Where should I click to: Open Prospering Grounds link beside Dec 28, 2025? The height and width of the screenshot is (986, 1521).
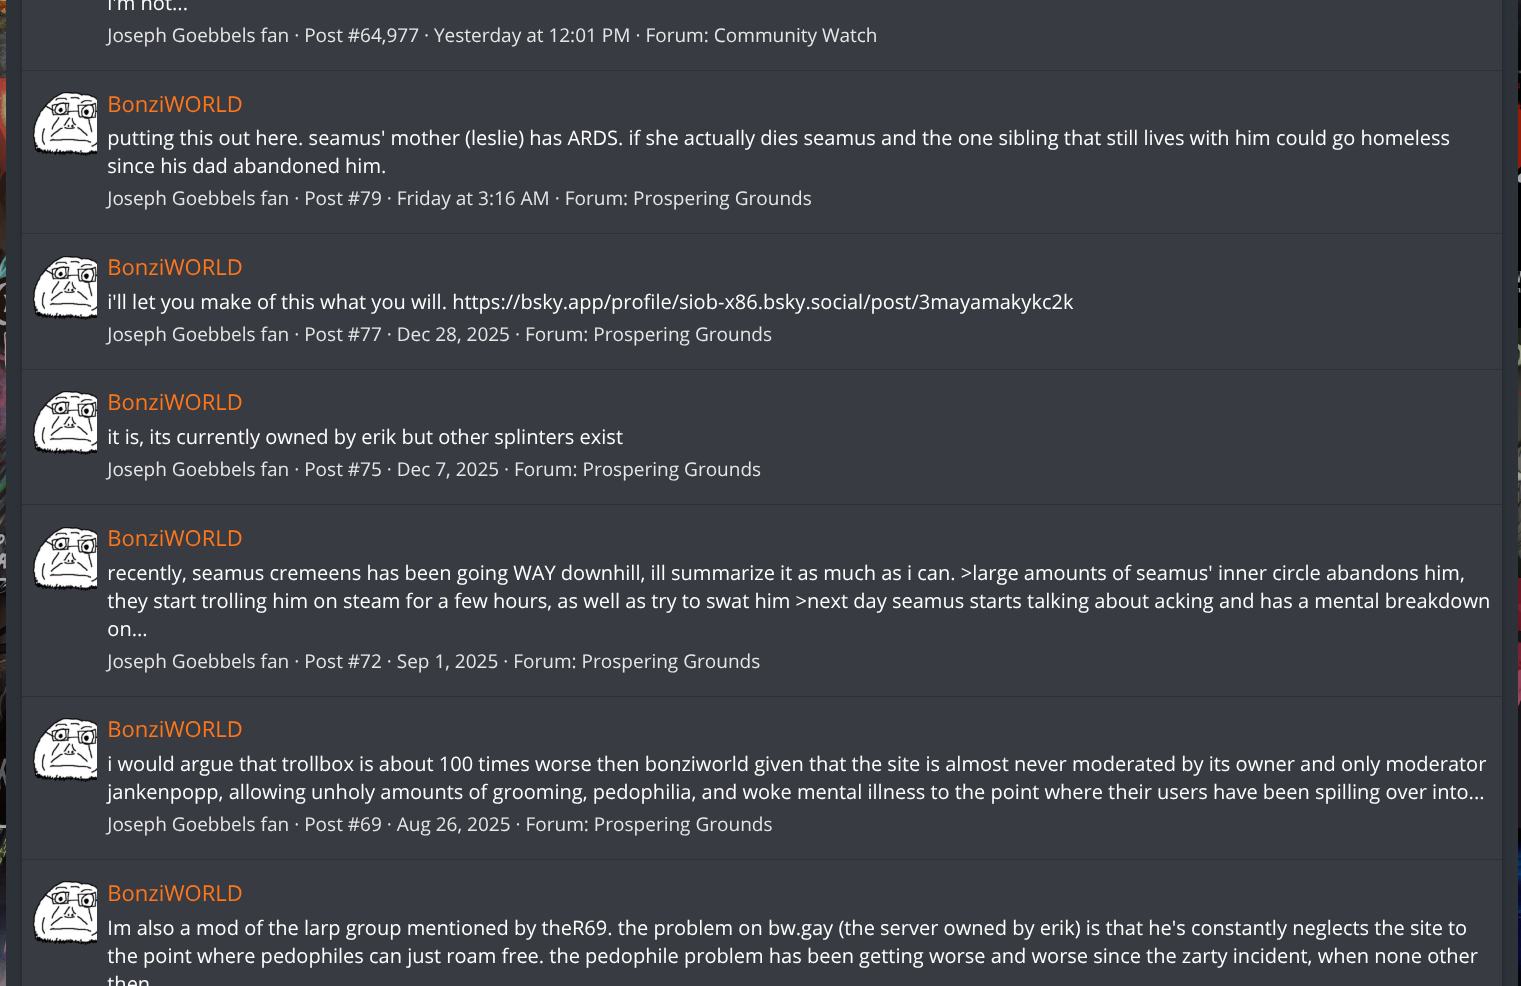(x=682, y=334)
